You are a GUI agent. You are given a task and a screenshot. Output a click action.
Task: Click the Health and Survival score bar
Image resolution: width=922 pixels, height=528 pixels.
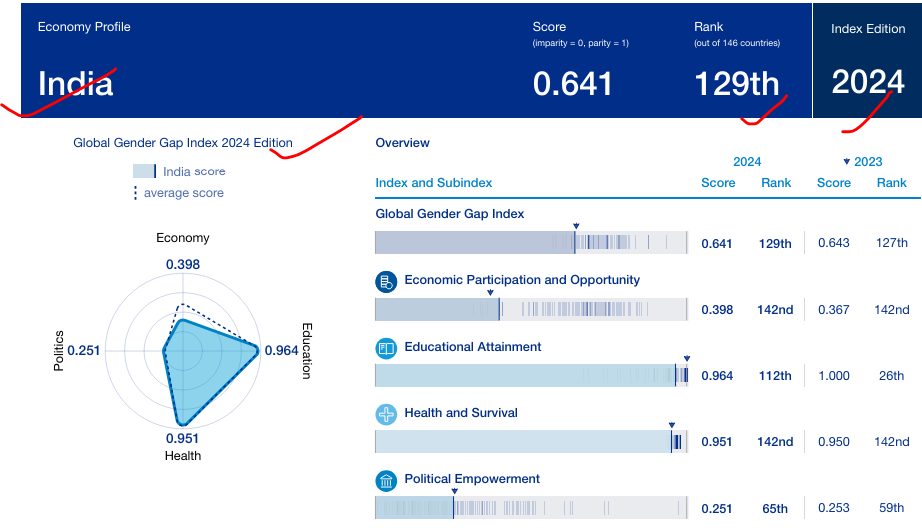pyautogui.click(x=531, y=442)
